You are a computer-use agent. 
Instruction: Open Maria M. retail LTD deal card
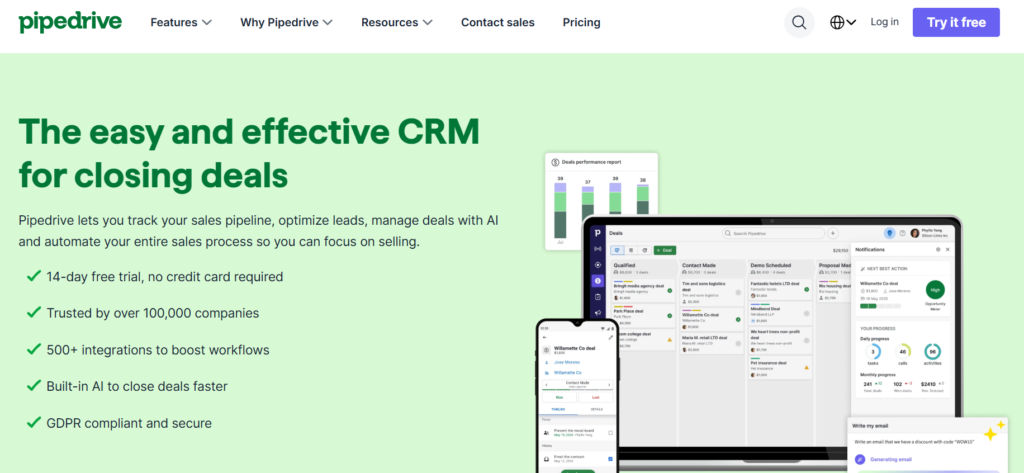click(711, 344)
